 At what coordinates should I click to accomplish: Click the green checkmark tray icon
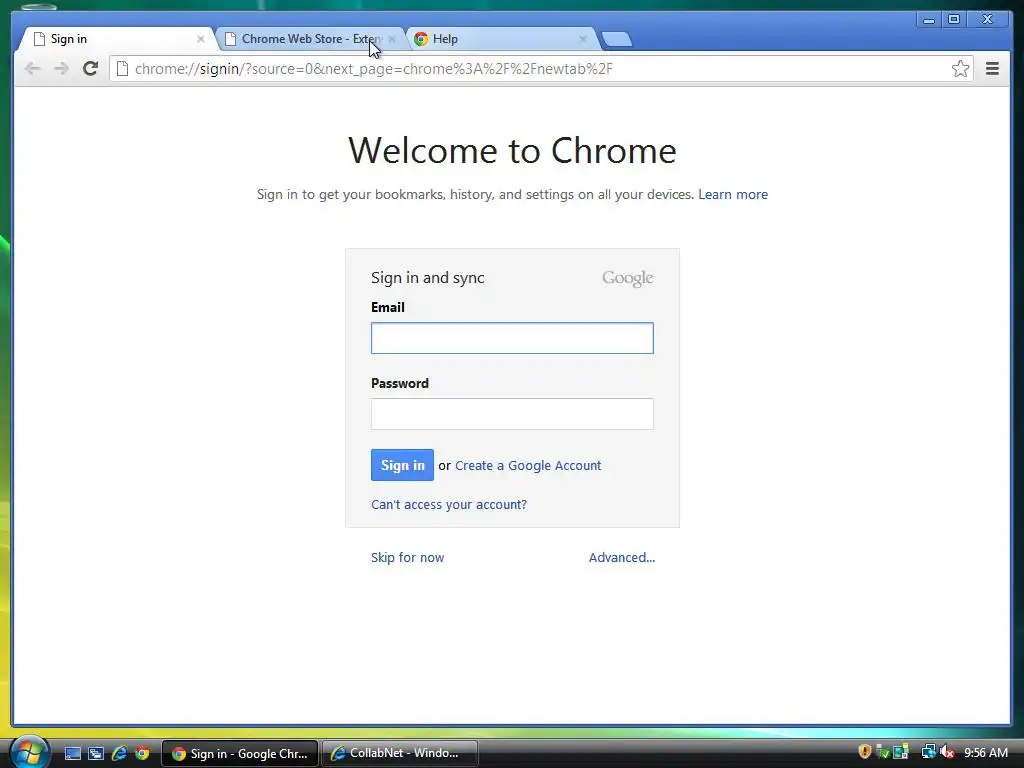(882, 752)
